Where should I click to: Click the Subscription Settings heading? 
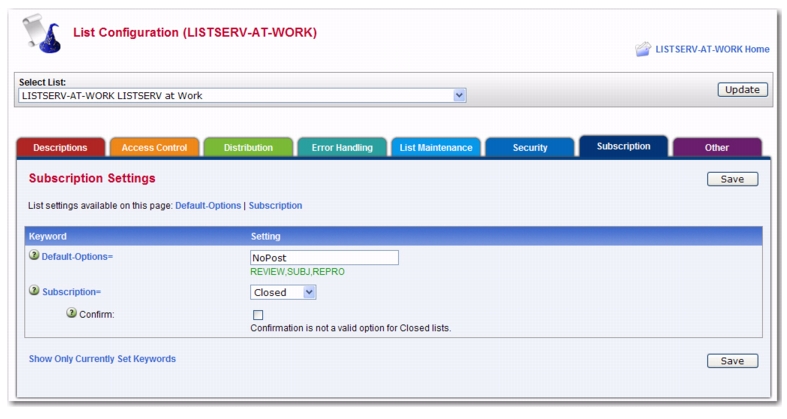(92, 178)
